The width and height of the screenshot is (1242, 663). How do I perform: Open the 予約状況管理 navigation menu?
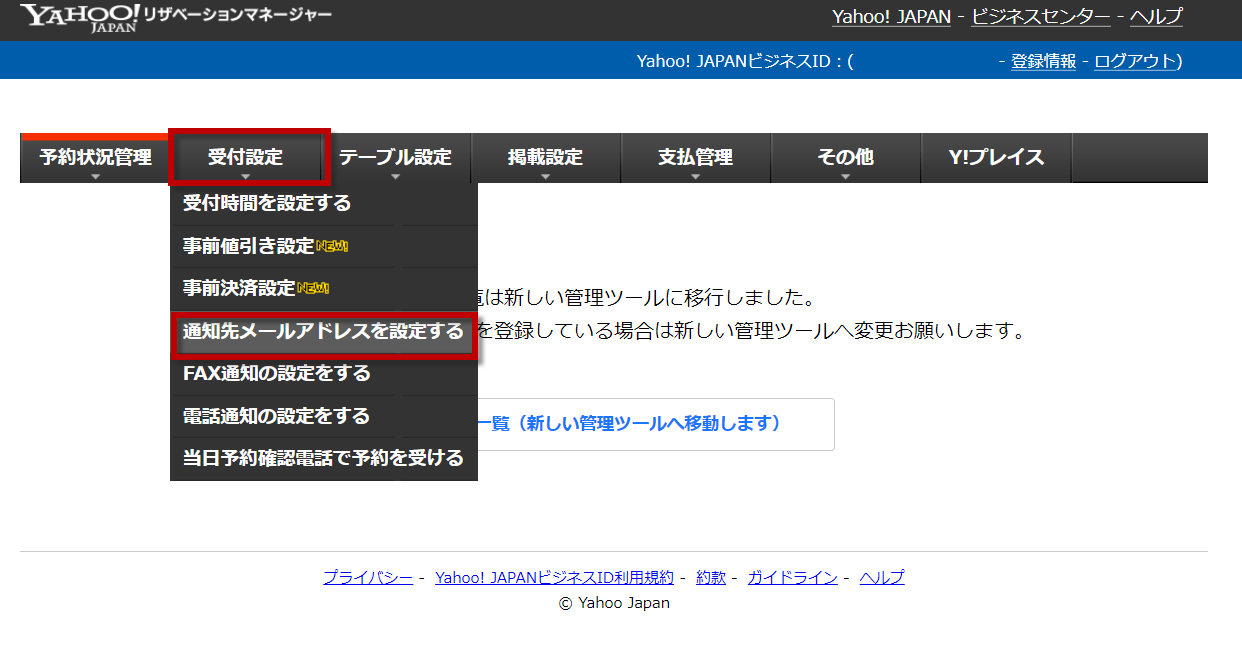(x=96, y=158)
